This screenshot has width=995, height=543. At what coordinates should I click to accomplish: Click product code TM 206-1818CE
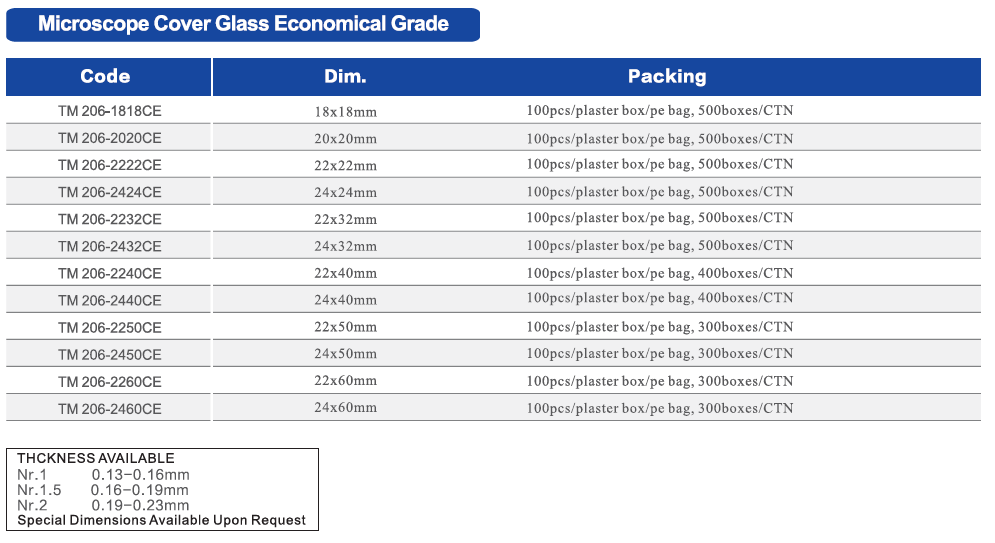tap(110, 111)
